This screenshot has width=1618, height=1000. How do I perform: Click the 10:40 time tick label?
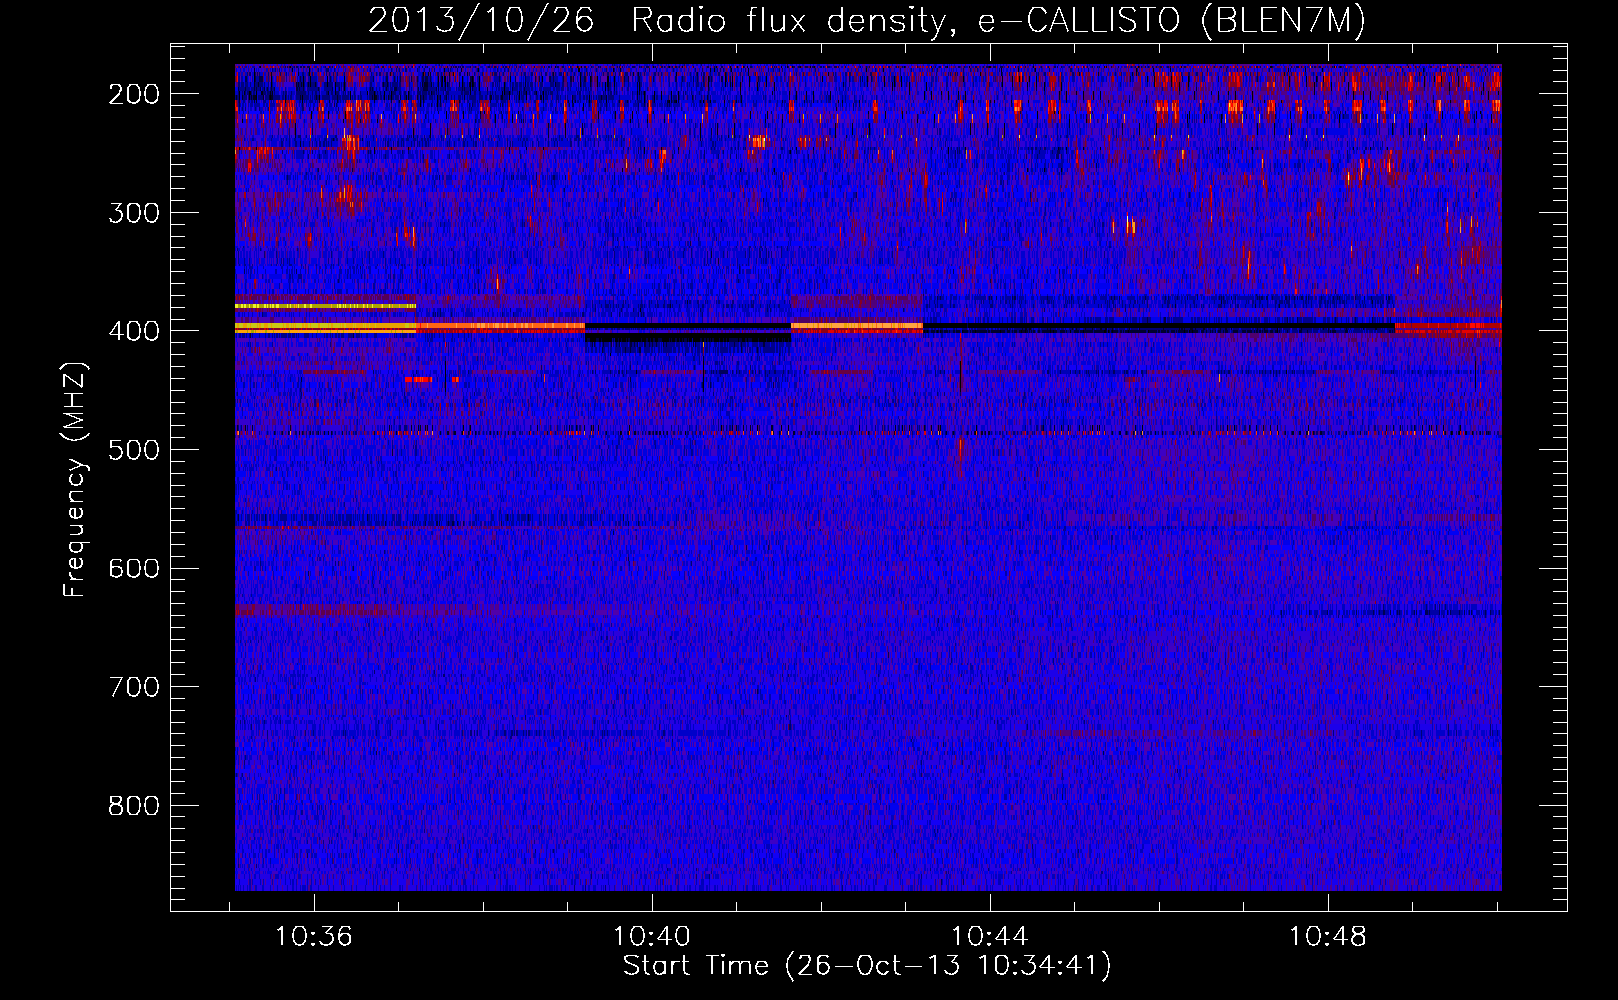coord(652,937)
